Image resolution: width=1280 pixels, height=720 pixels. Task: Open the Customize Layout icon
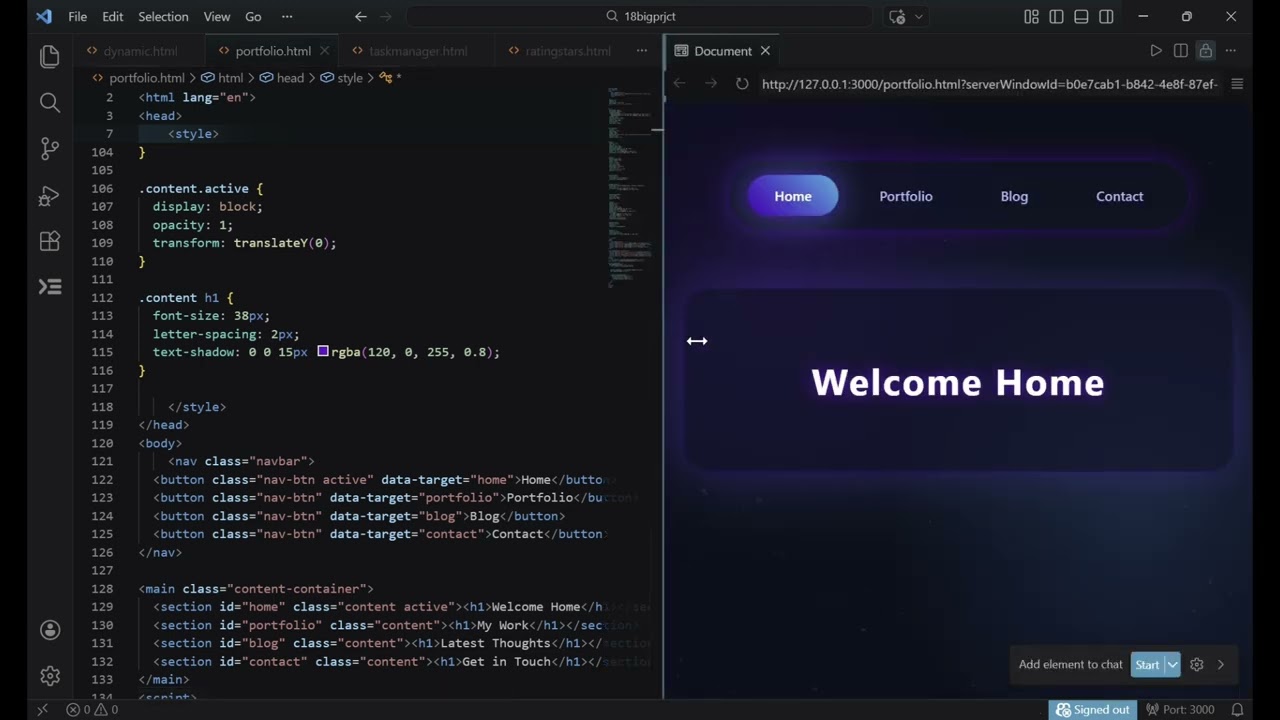click(x=1031, y=16)
